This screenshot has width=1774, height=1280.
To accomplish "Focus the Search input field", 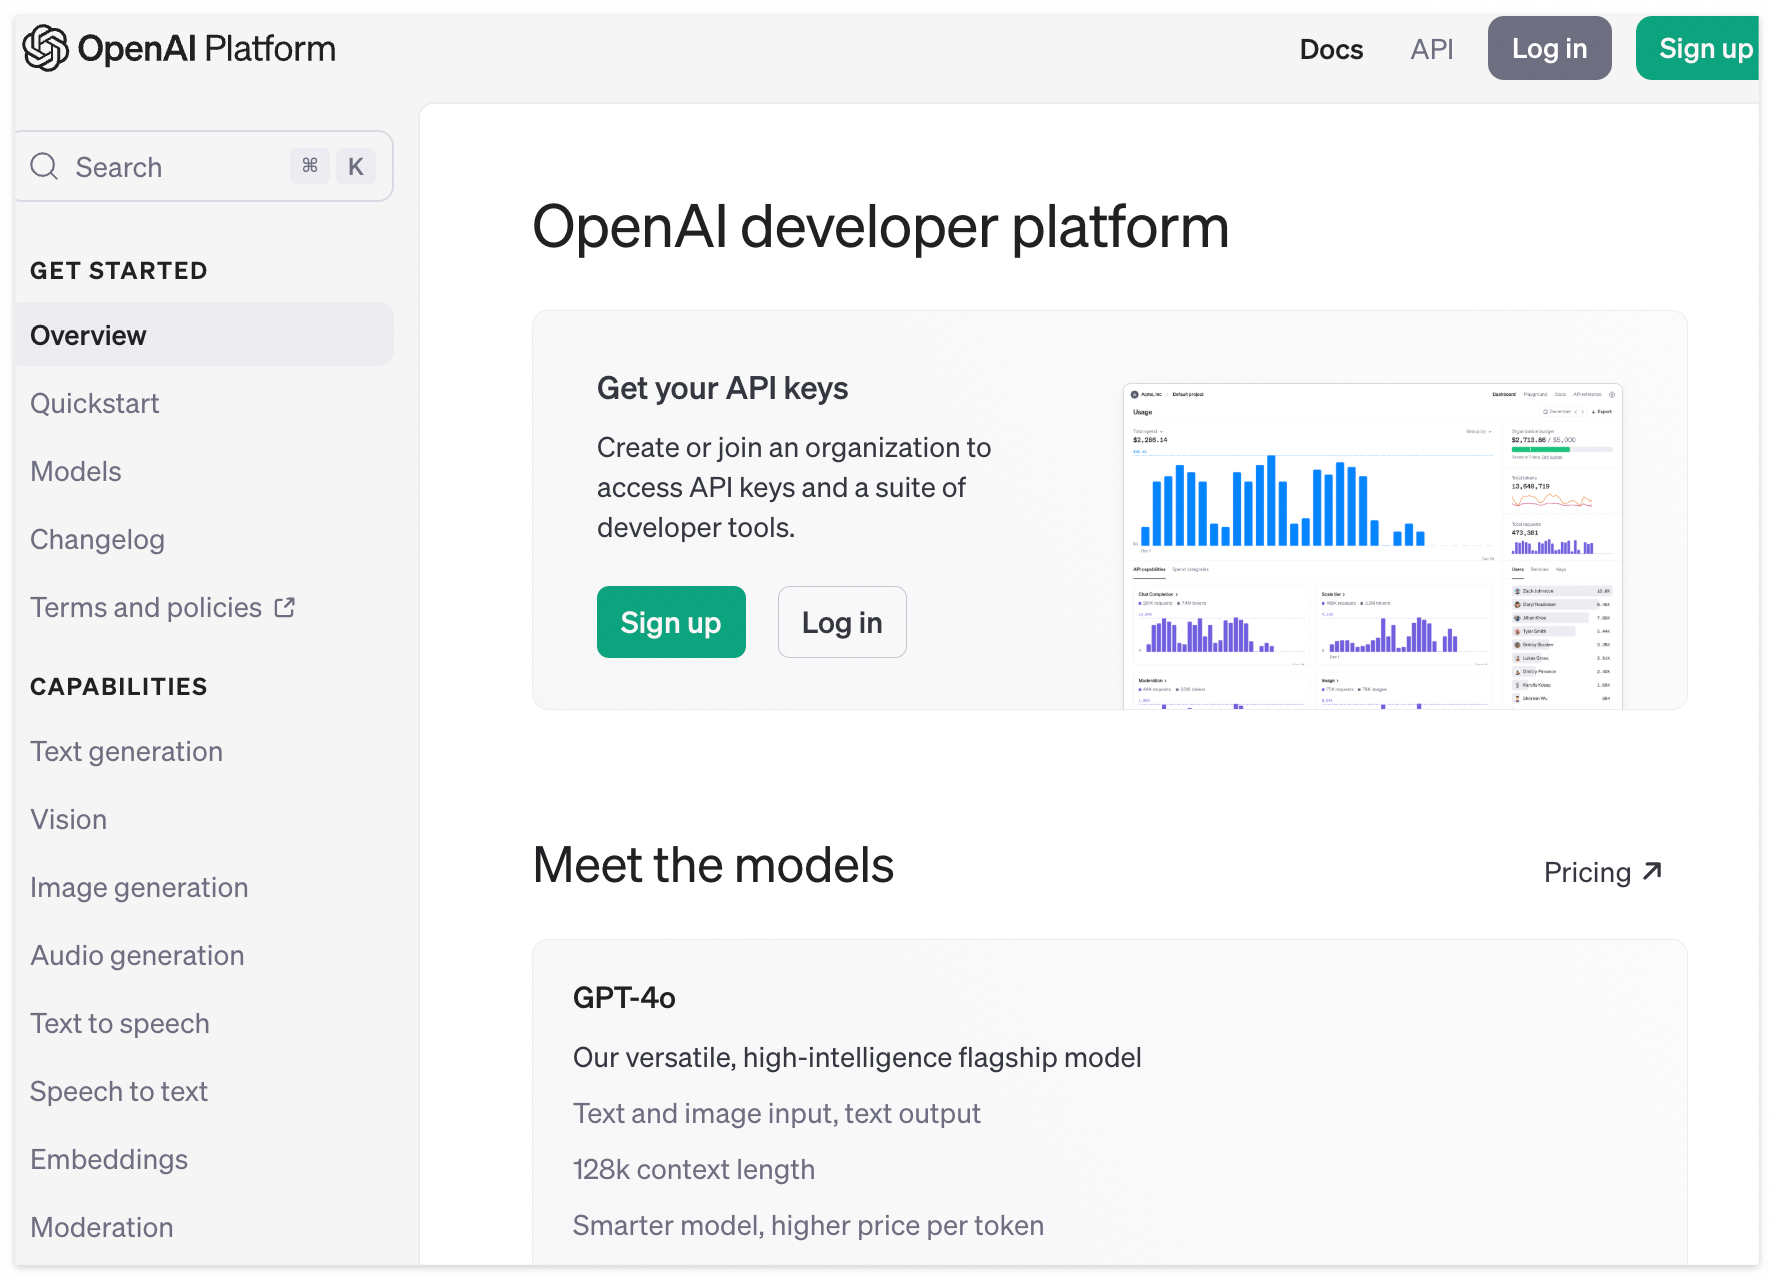I will (204, 166).
